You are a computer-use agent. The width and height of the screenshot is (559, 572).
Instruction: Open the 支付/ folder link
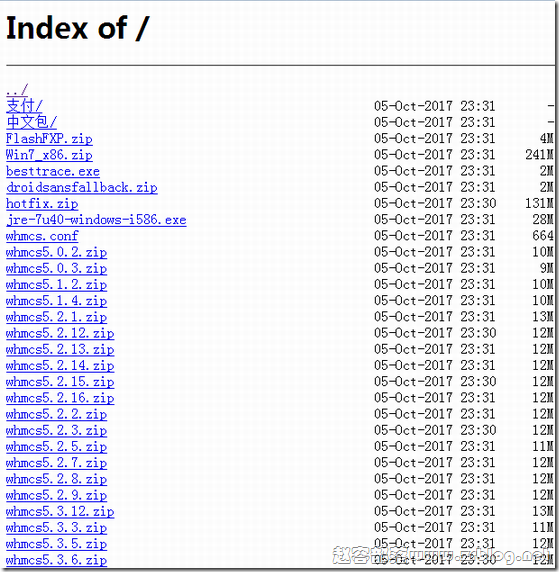(24, 106)
